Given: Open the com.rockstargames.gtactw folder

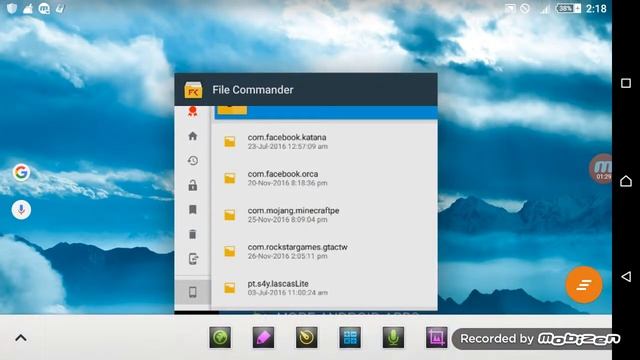Looking at the screenshot, I should point(324,251).
